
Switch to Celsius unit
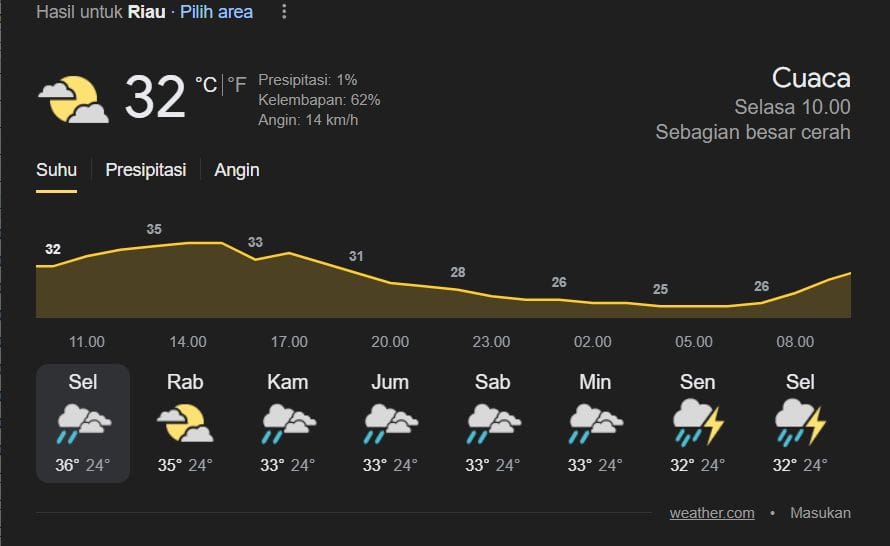coord(205,85)
